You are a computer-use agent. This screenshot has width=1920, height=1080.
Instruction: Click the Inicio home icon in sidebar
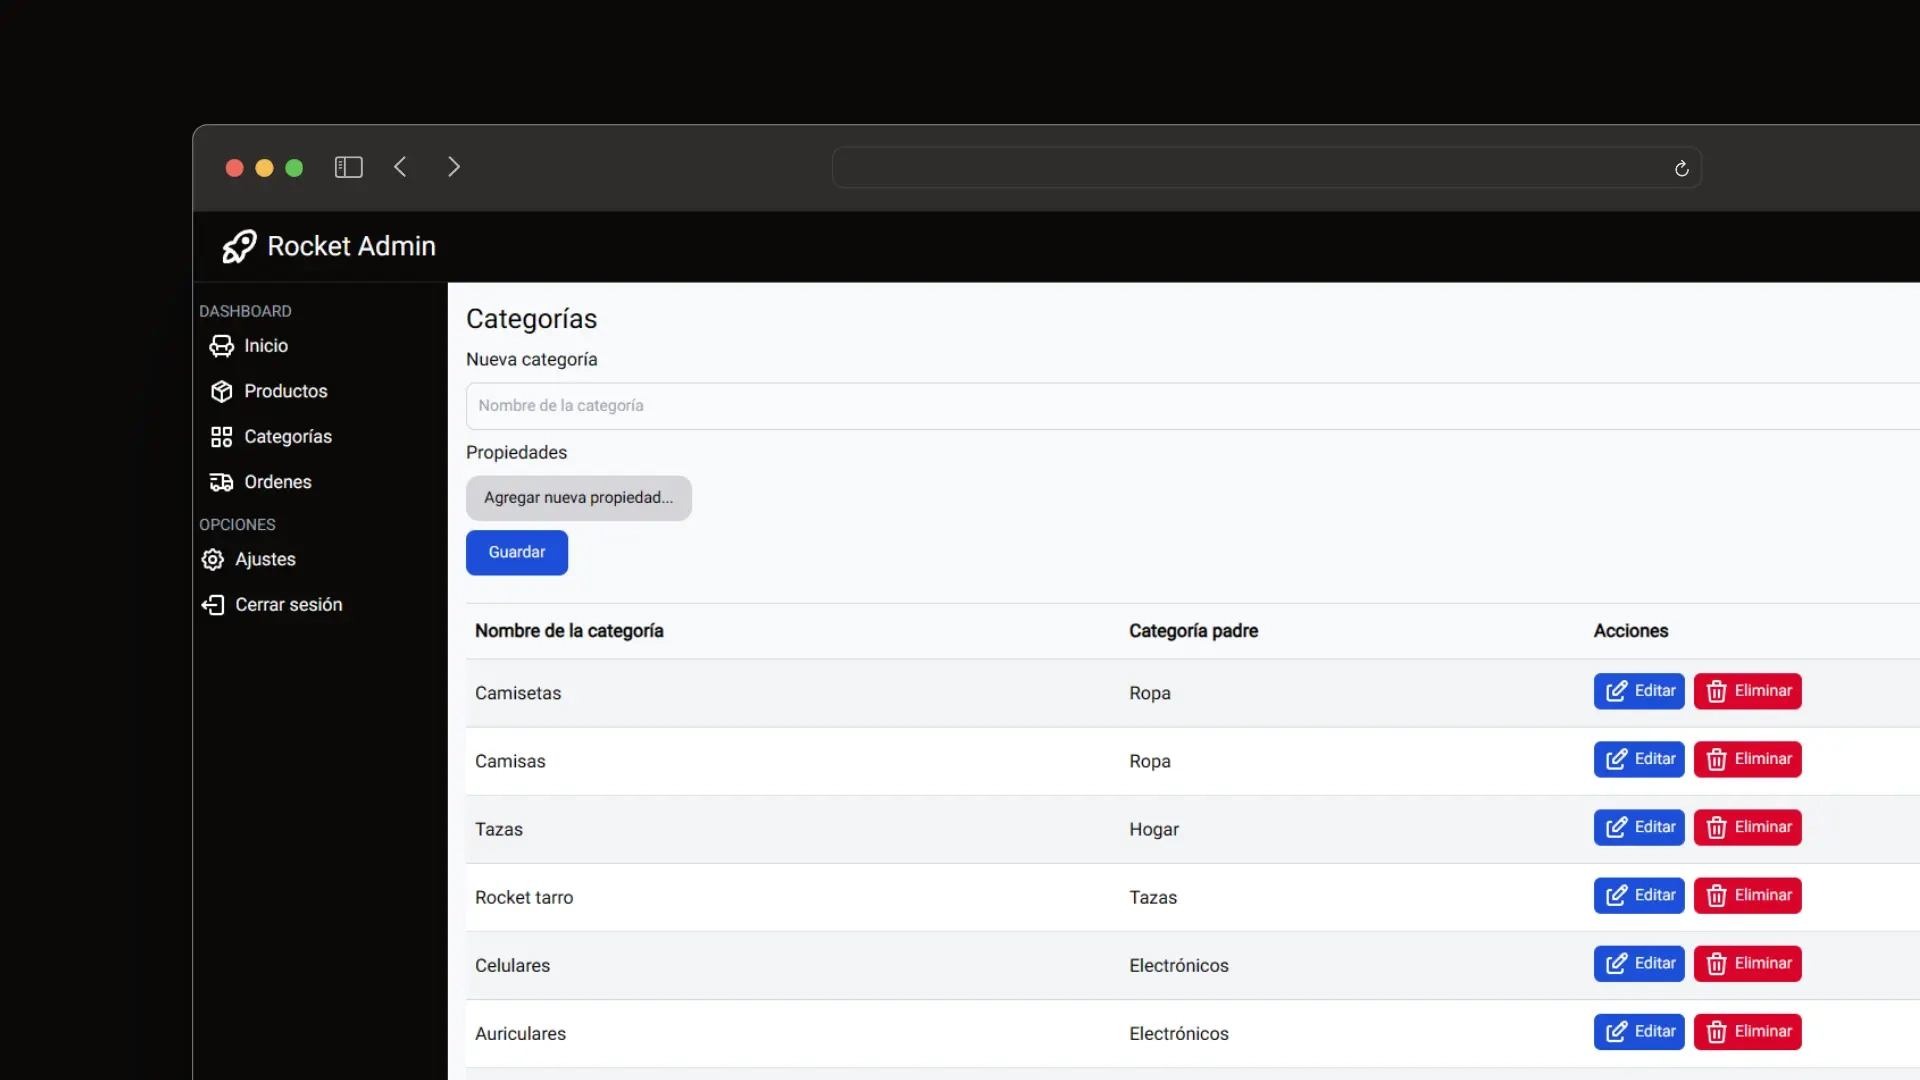pos(221,346)
